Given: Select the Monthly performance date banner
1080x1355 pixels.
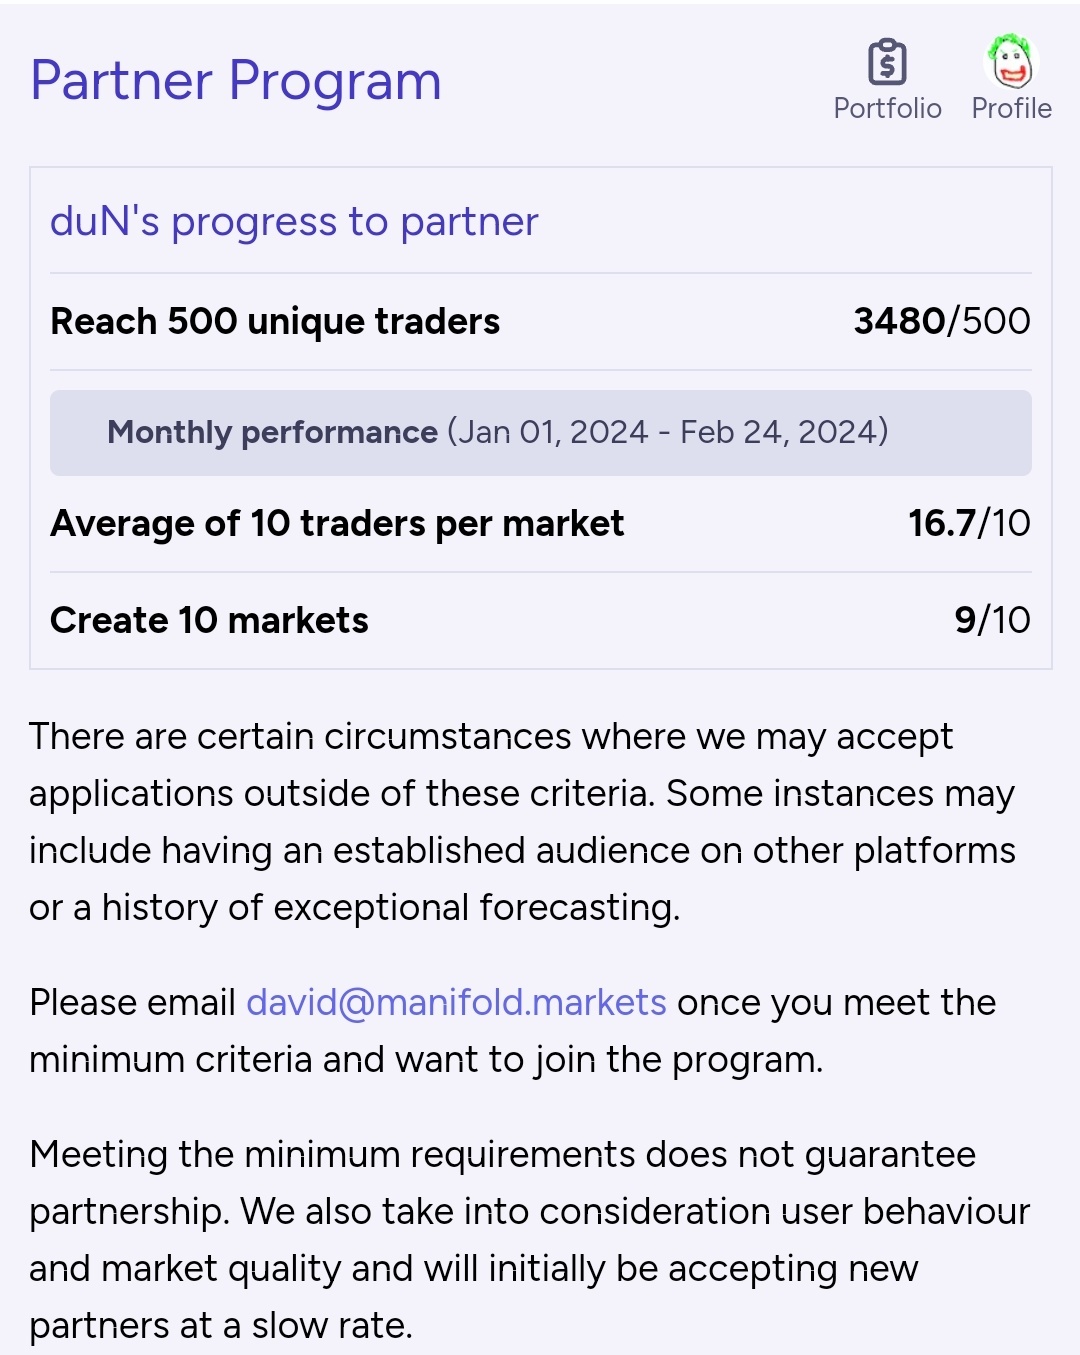Looking at the screenshot, I should (541, 433).
